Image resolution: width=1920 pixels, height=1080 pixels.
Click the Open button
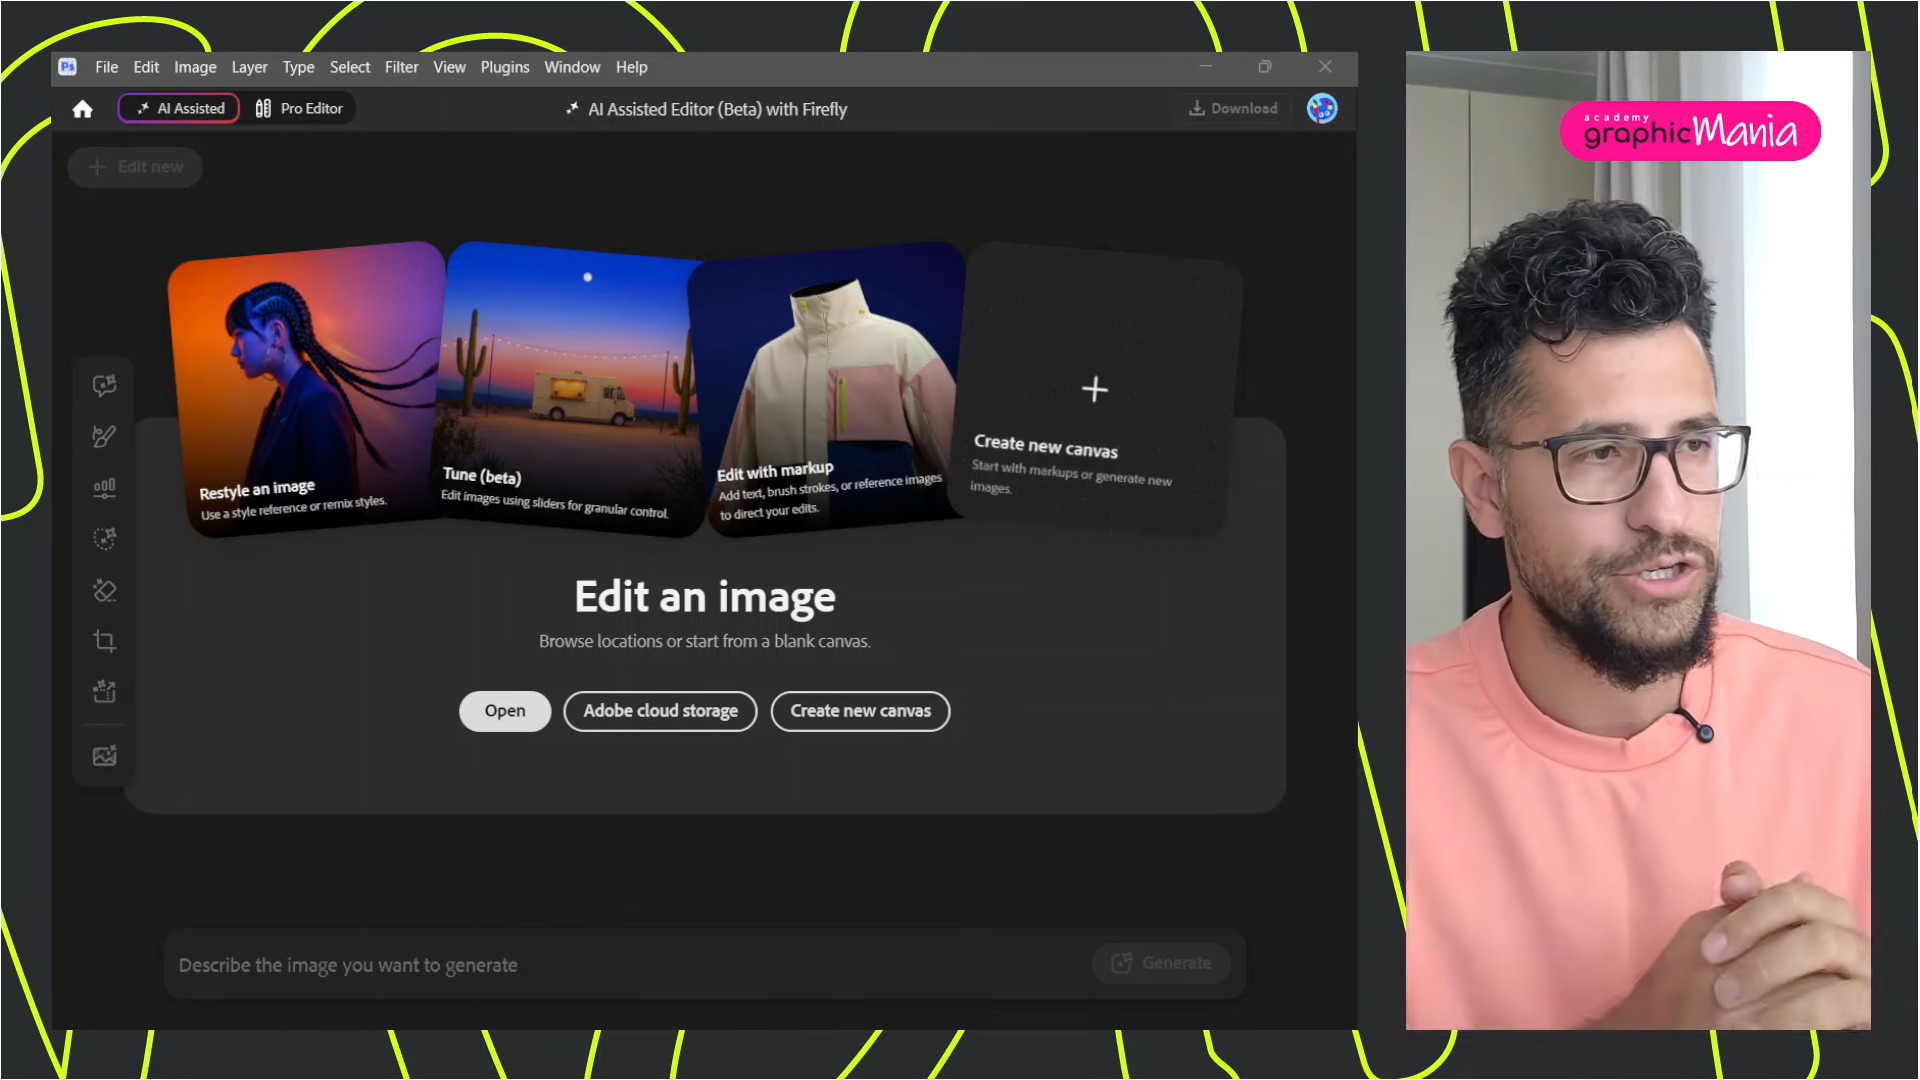(x=505, y=711)
